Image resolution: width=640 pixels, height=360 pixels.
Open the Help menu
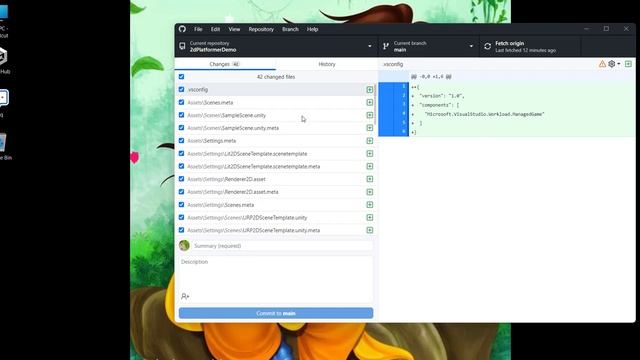coord(313,29)
